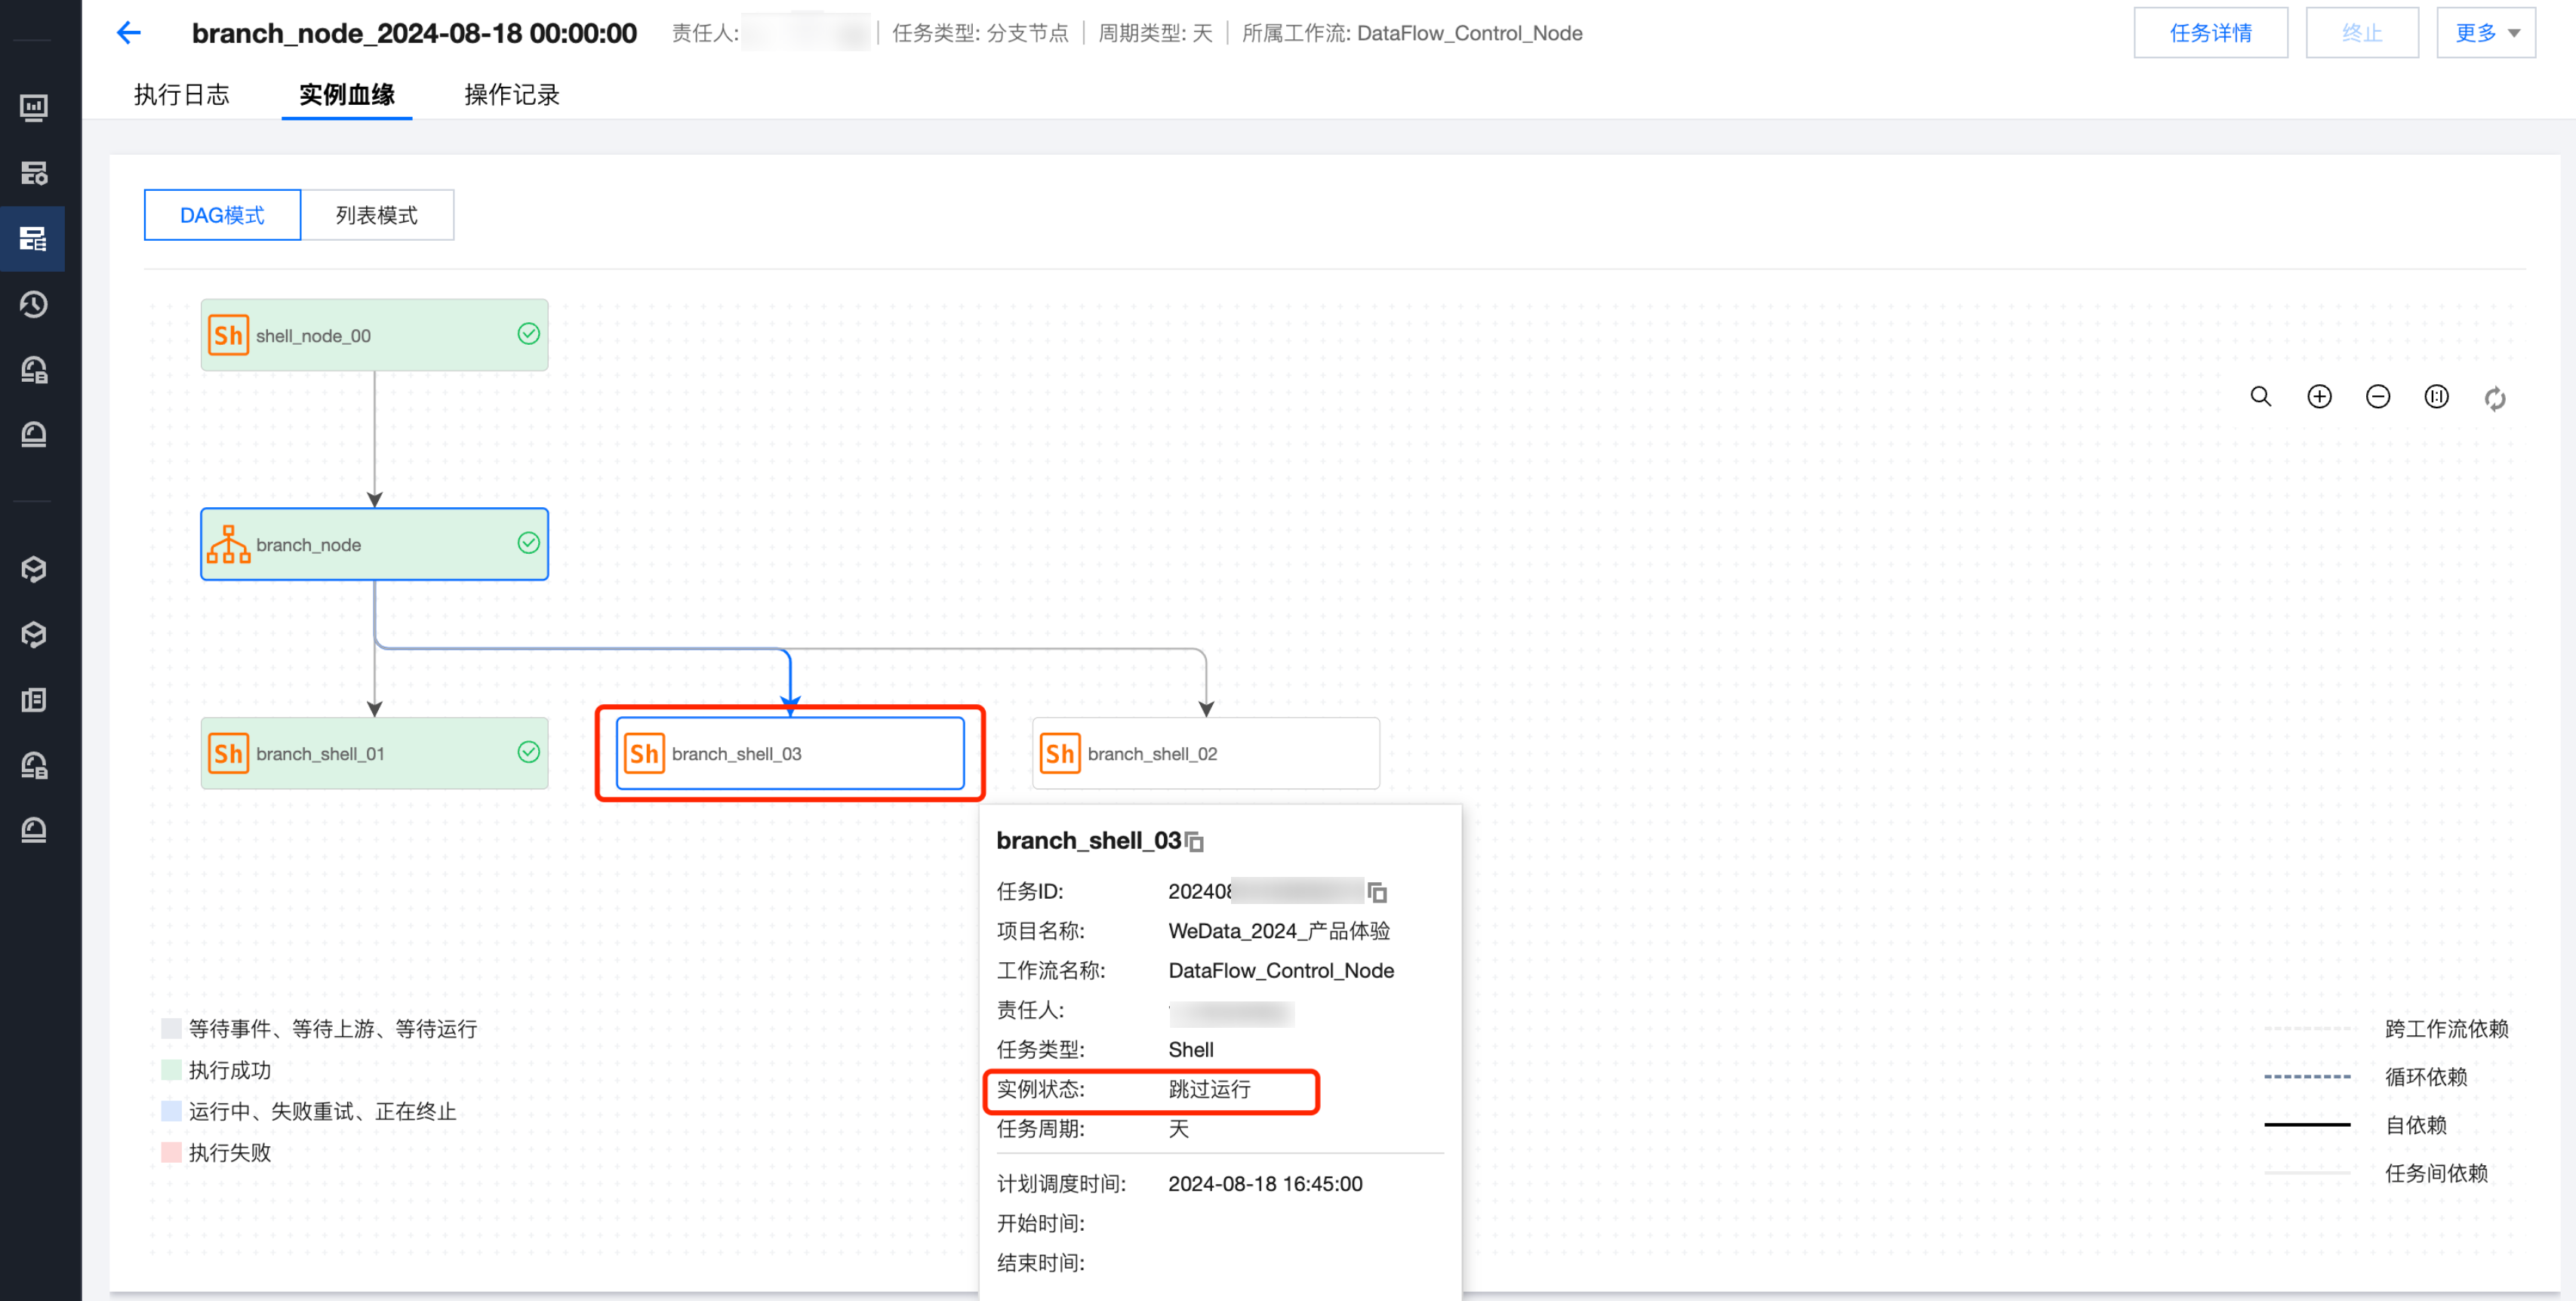Viewport: 2576px width, 1301px height.
Task: Zoom out the DAG canvas
Action: [2377, 397]
